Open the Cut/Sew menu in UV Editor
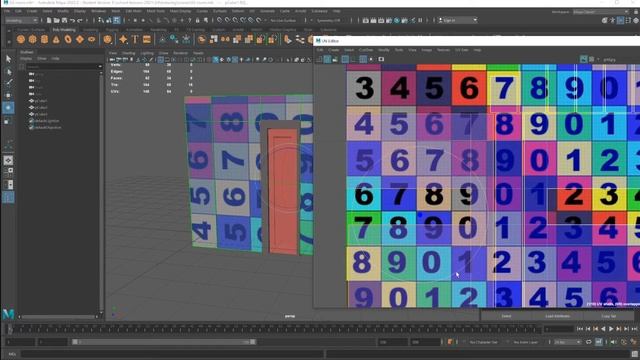 tap(366, 50)
